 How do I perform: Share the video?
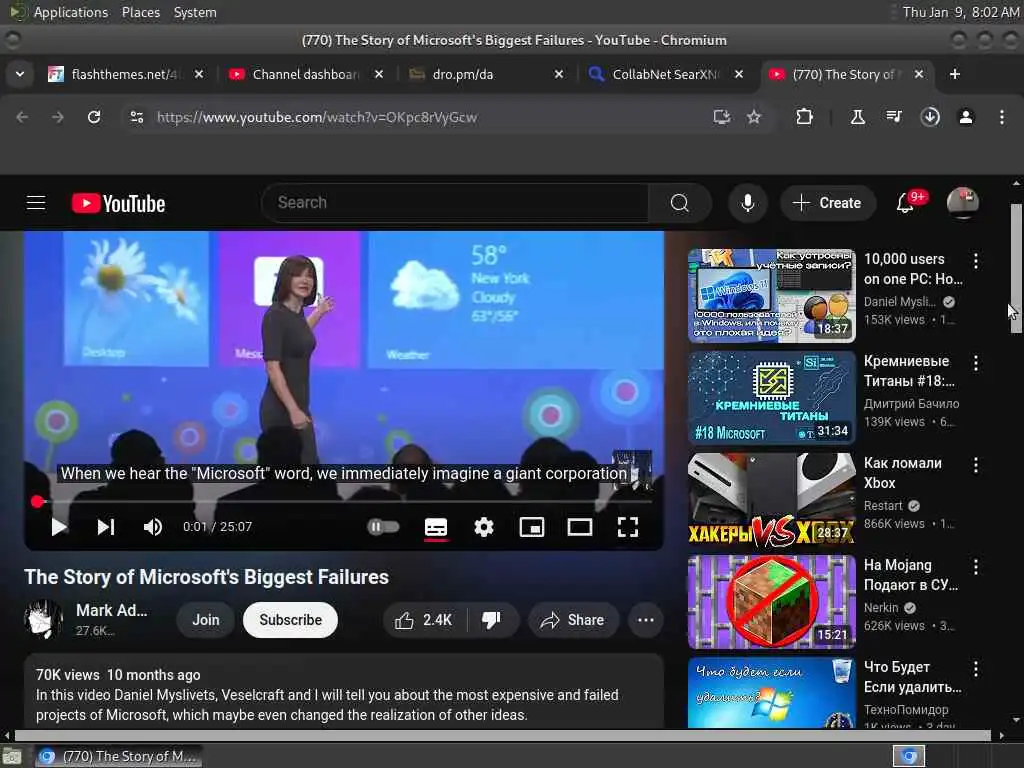[572, 620]
